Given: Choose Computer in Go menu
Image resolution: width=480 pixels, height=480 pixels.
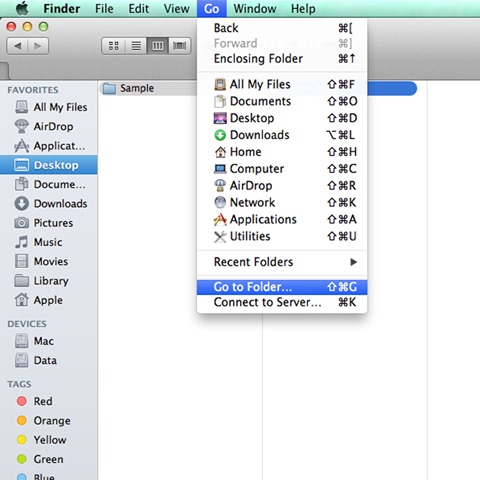Looking at the screenshot, I should click(x=282, y=169).
